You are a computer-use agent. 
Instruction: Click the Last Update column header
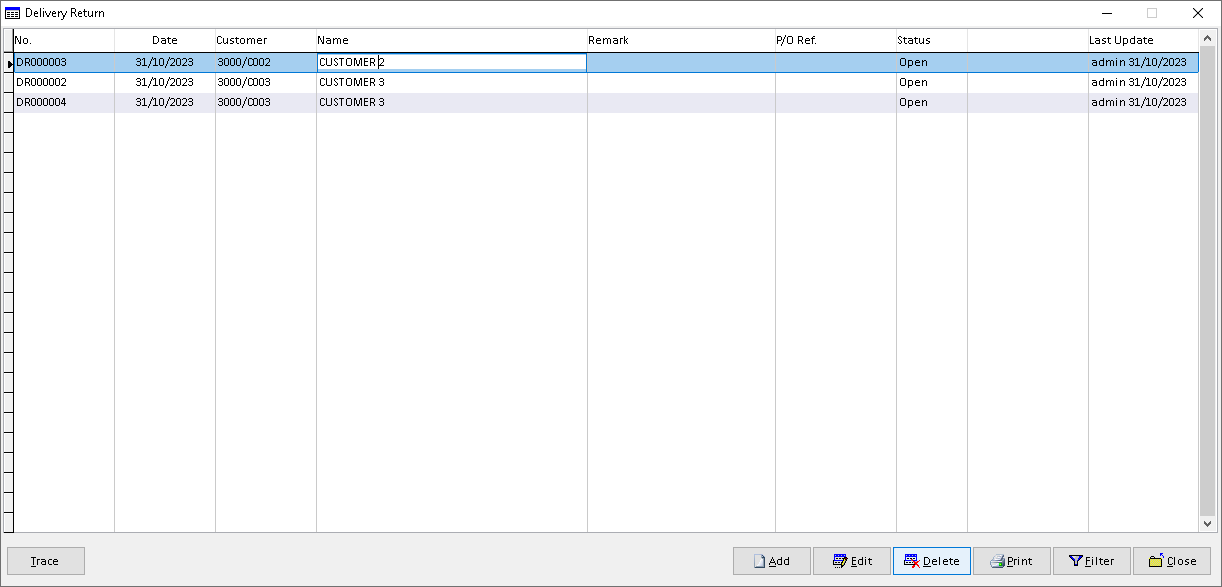1143,40
